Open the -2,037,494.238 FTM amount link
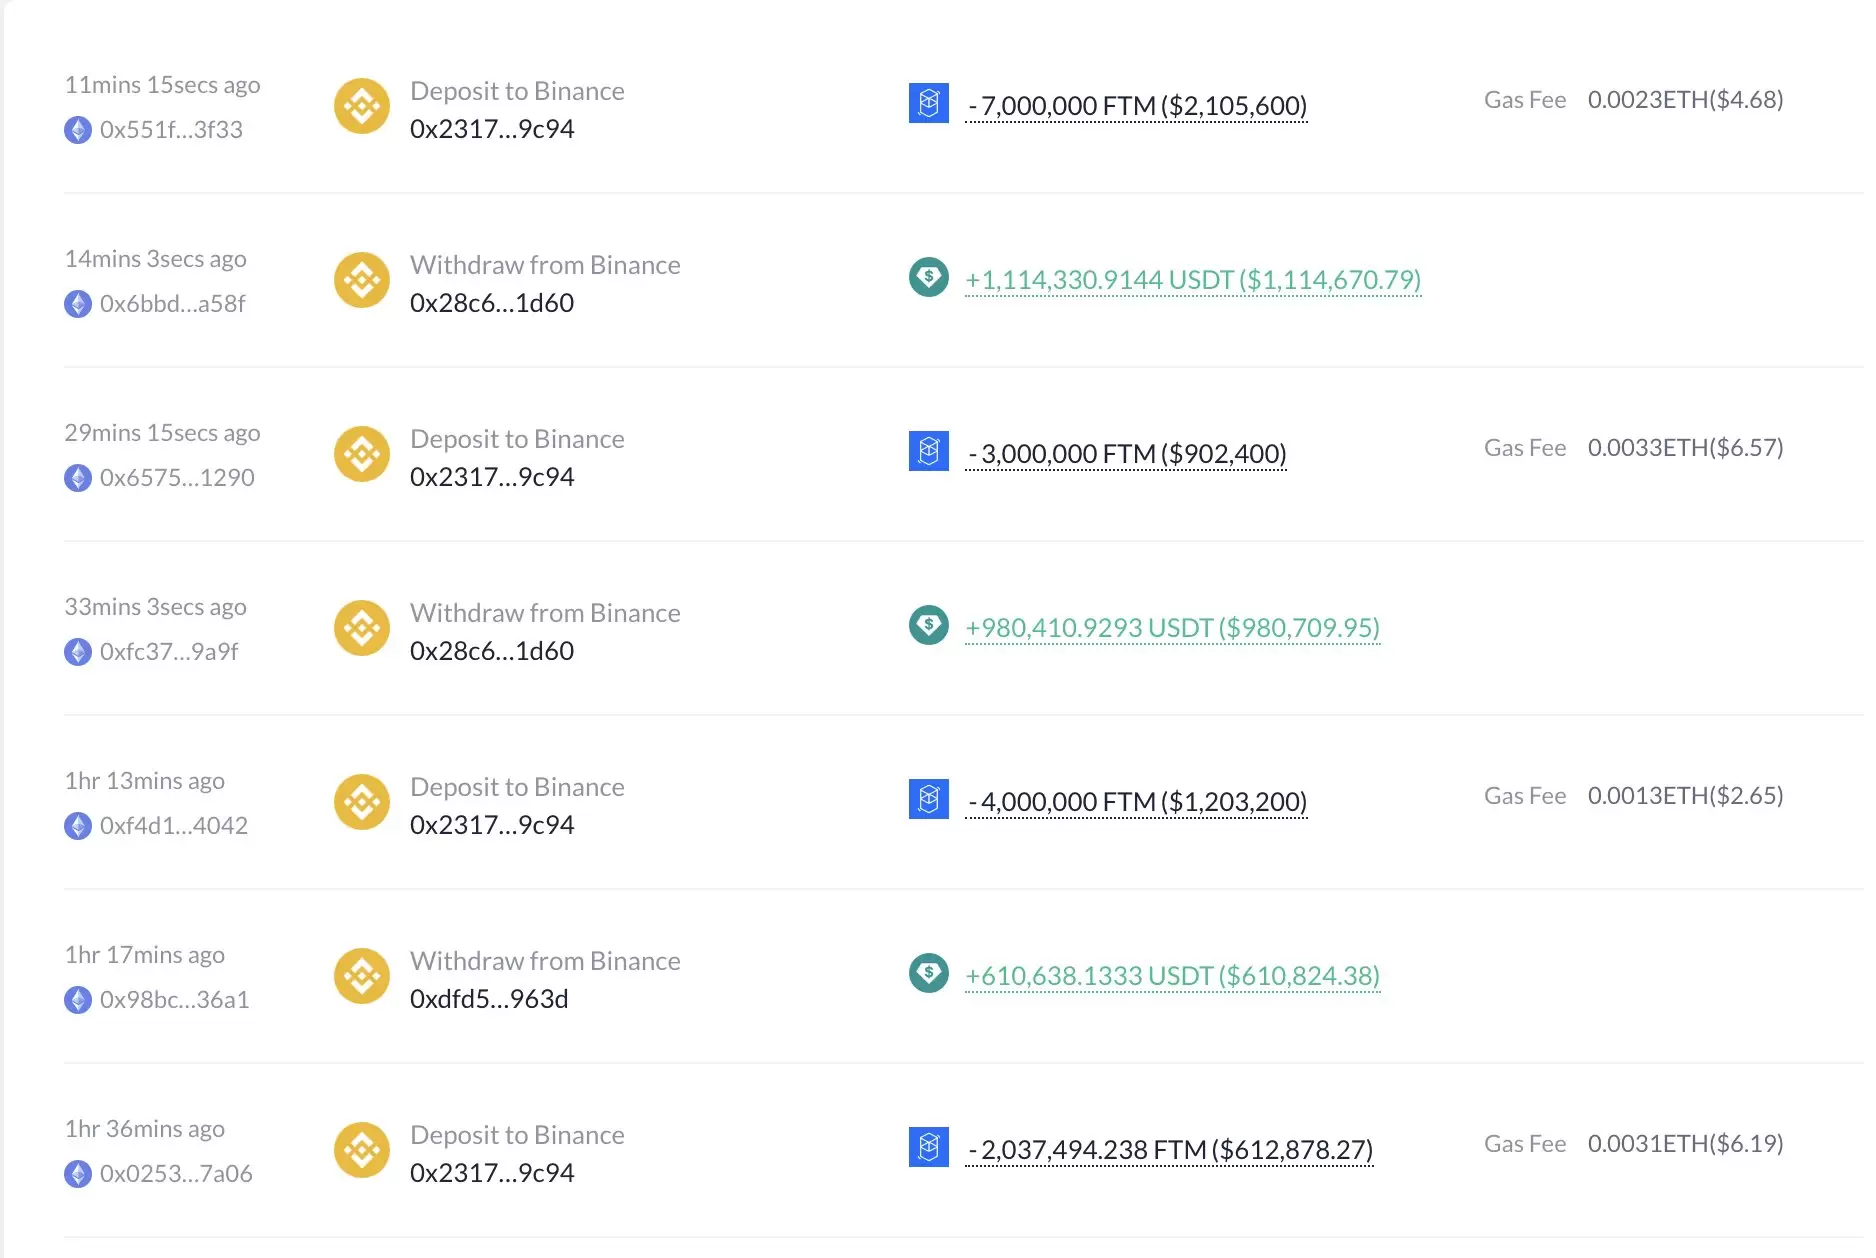This screenshot has height=1258, width=1876. coord(1169,1150)
